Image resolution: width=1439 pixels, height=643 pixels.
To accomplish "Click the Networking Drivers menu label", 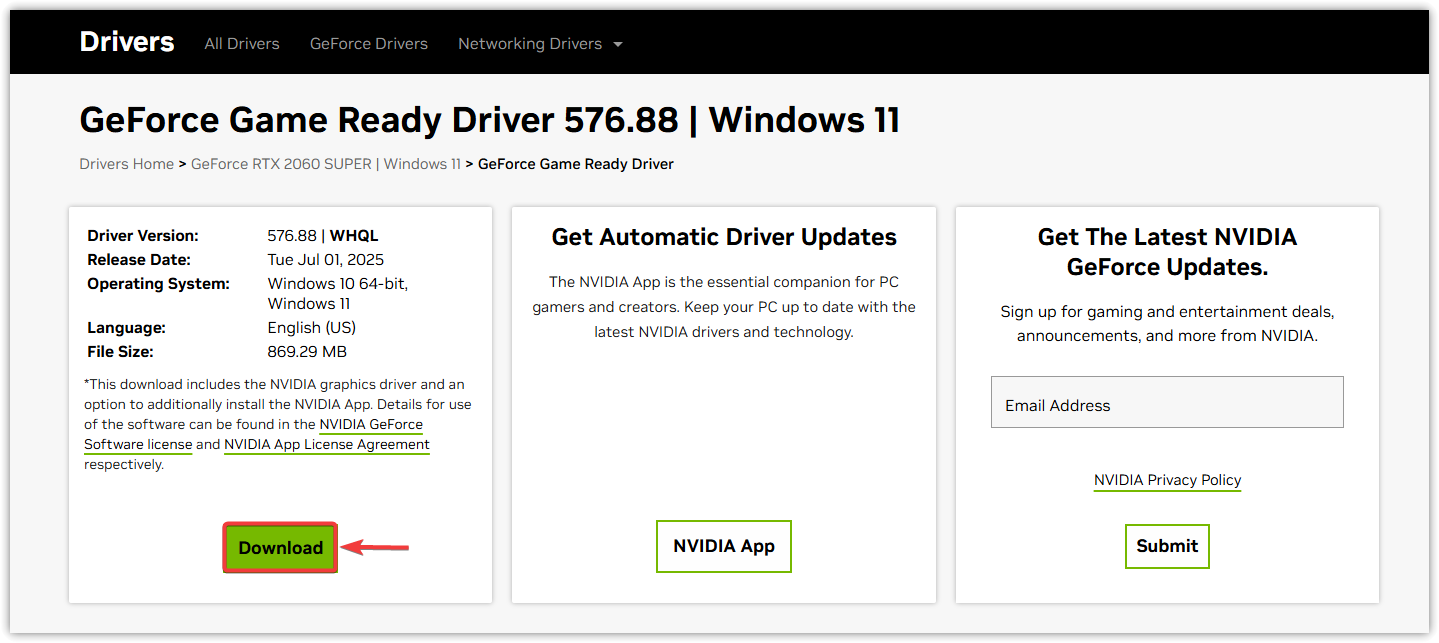I will coord(529,44).
